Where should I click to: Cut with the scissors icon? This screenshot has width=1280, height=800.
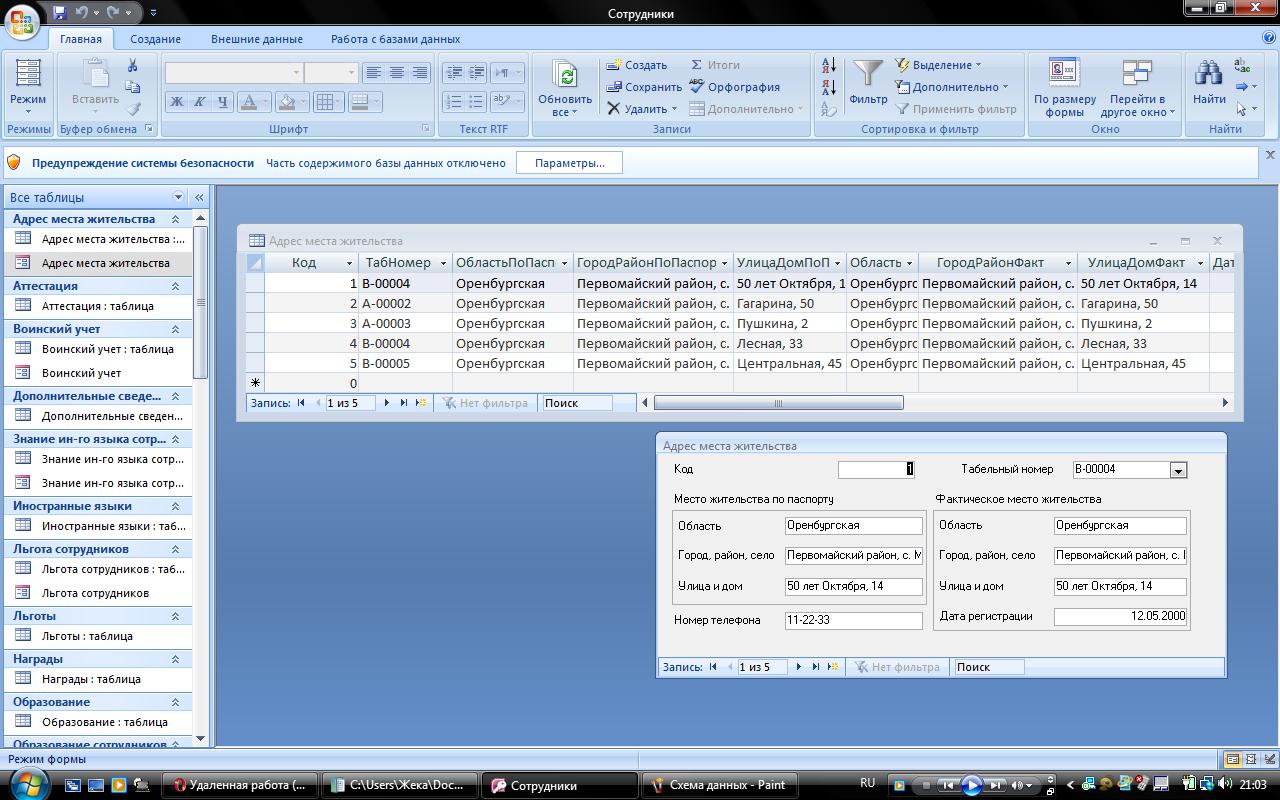[x=132, y=65]
